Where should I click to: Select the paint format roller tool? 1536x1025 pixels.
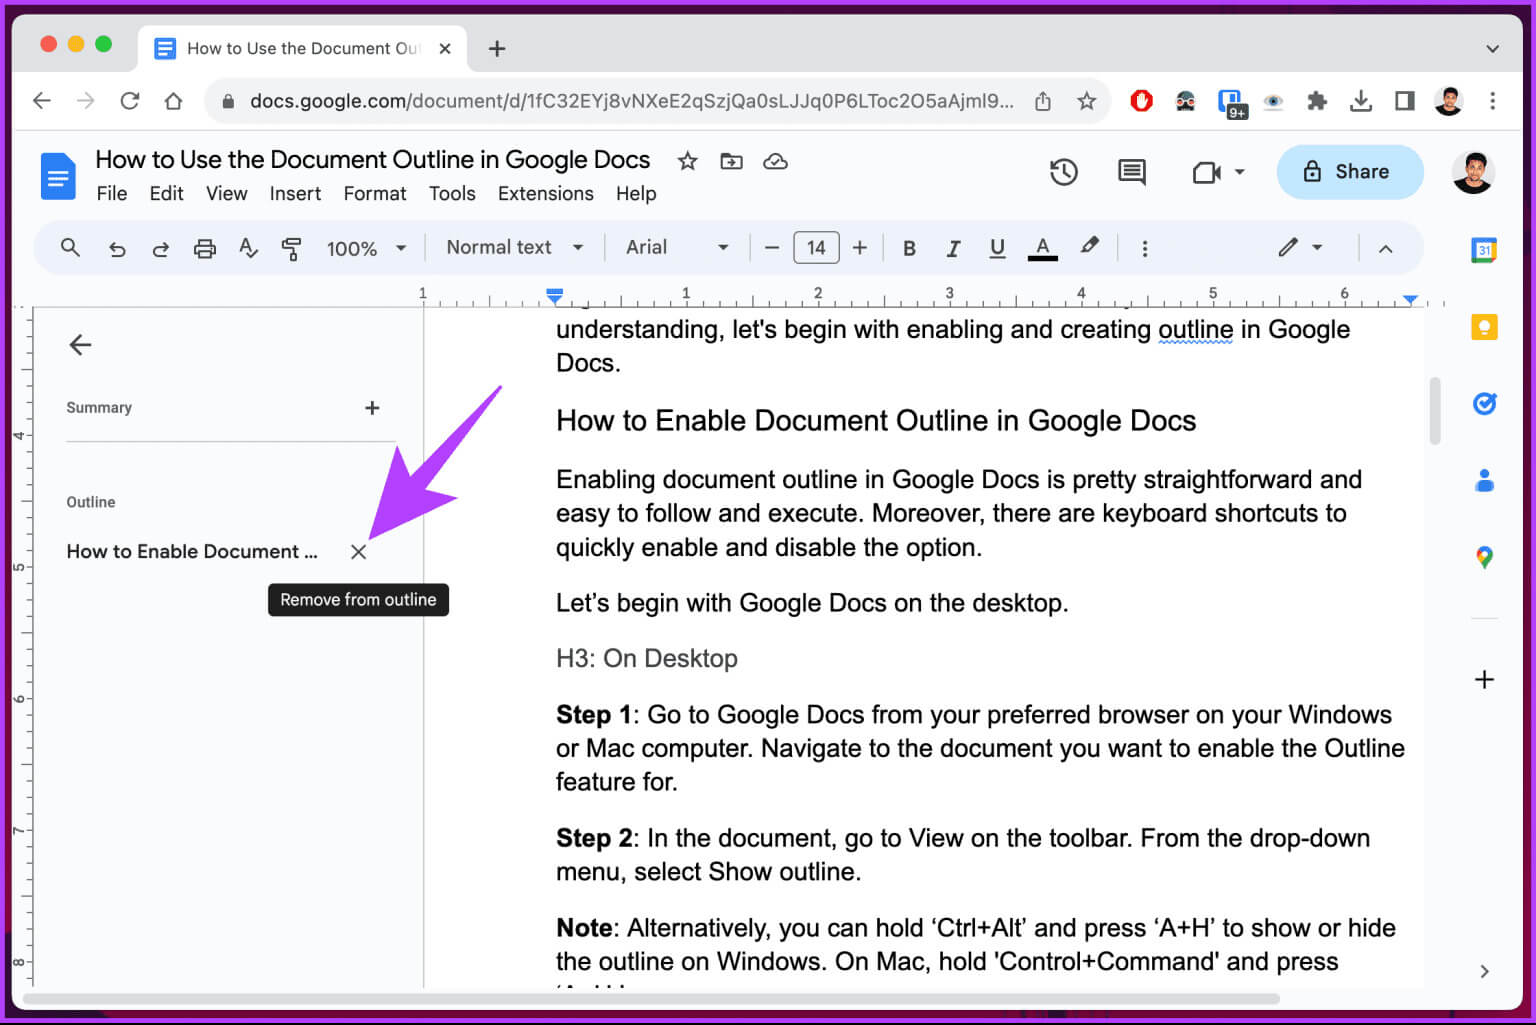(291, 248)
